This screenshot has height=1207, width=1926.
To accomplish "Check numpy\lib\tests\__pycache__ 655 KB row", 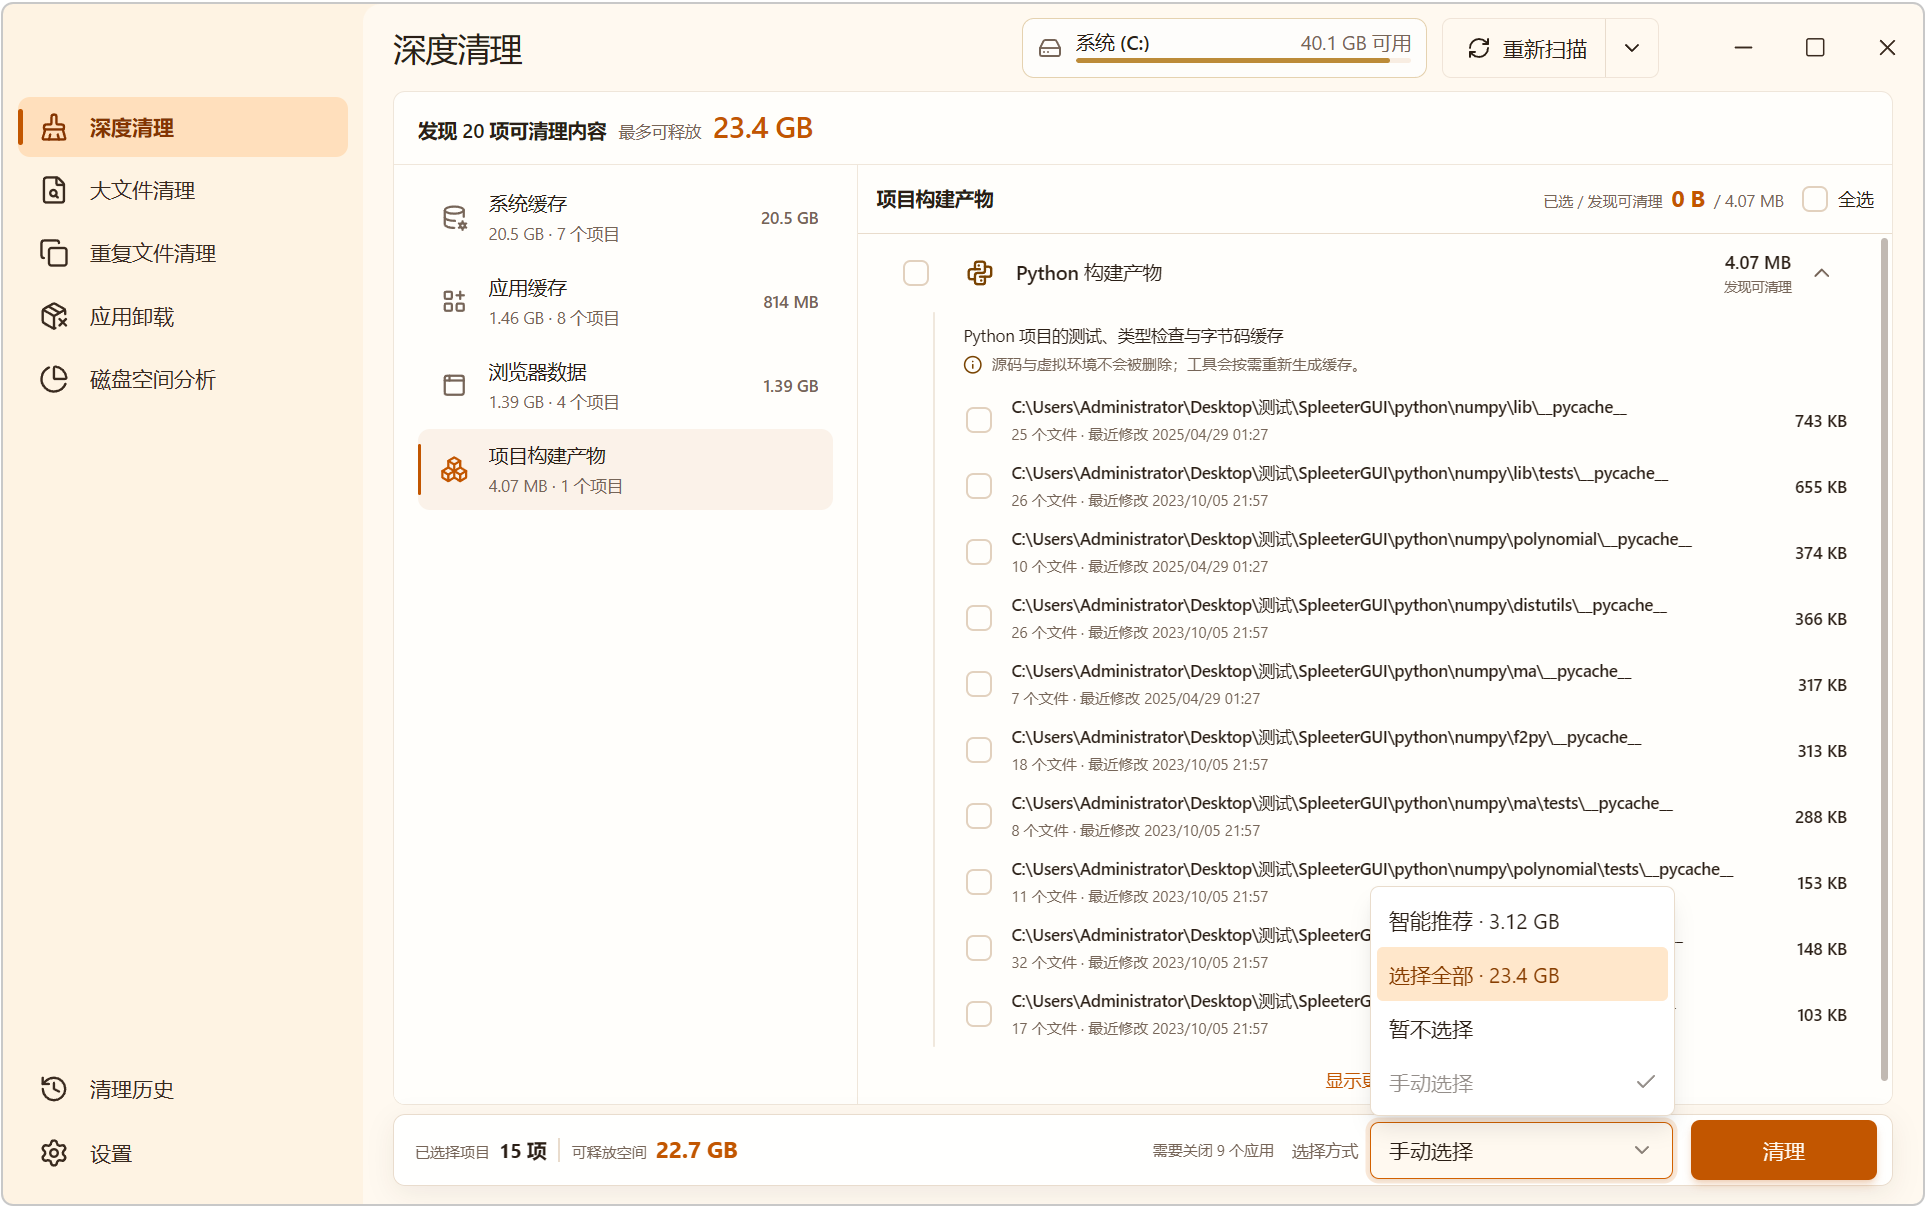I will point(979,486).
